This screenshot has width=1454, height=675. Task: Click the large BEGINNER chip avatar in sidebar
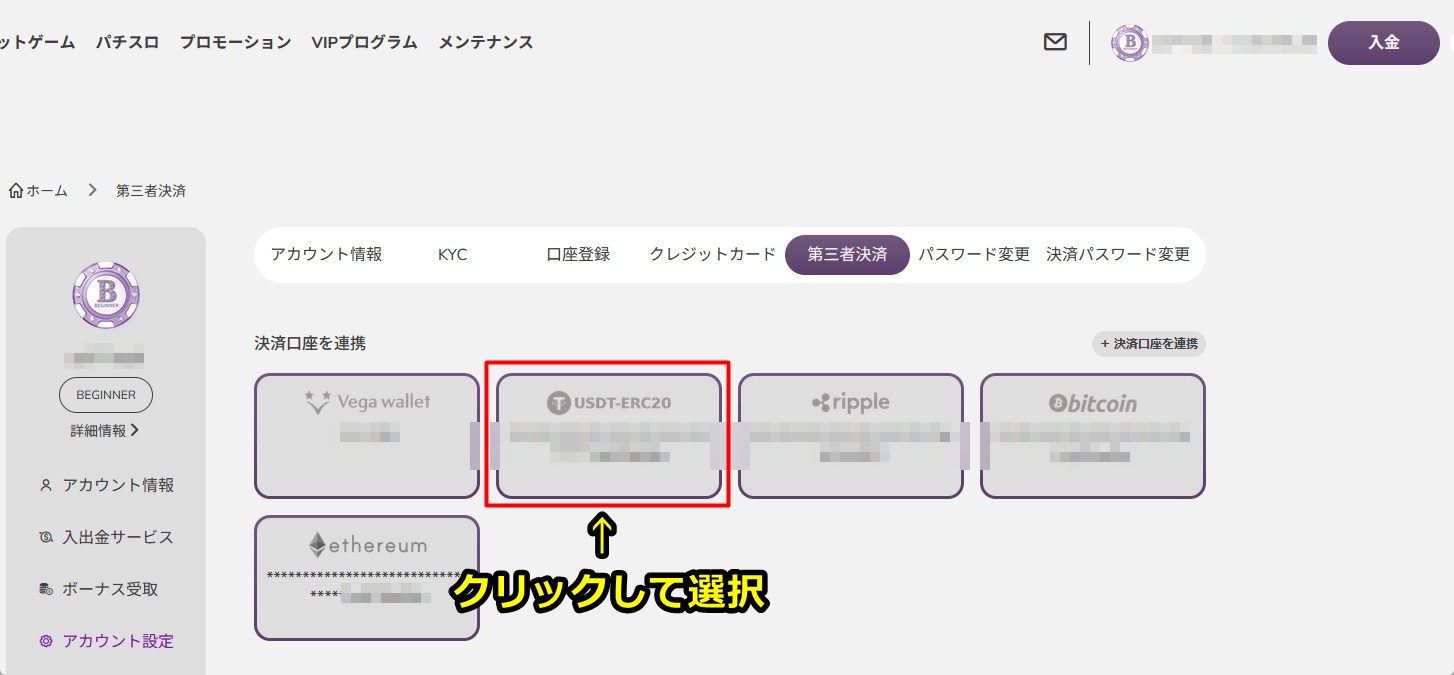(106, 296)
